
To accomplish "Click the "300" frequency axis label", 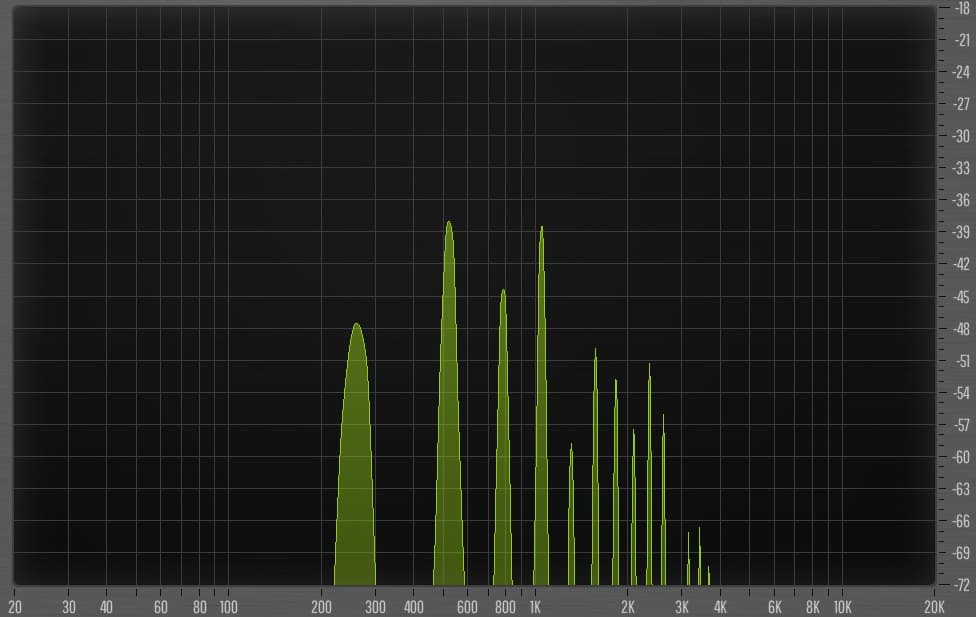I will (x=375, y=607).
